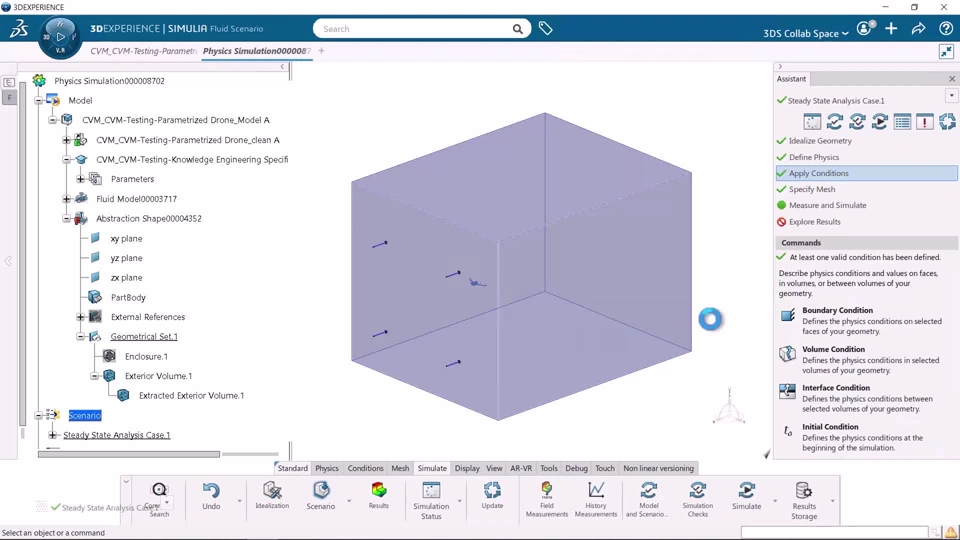Expand Steady State Analysis Case.1 node

coord(52,435)
